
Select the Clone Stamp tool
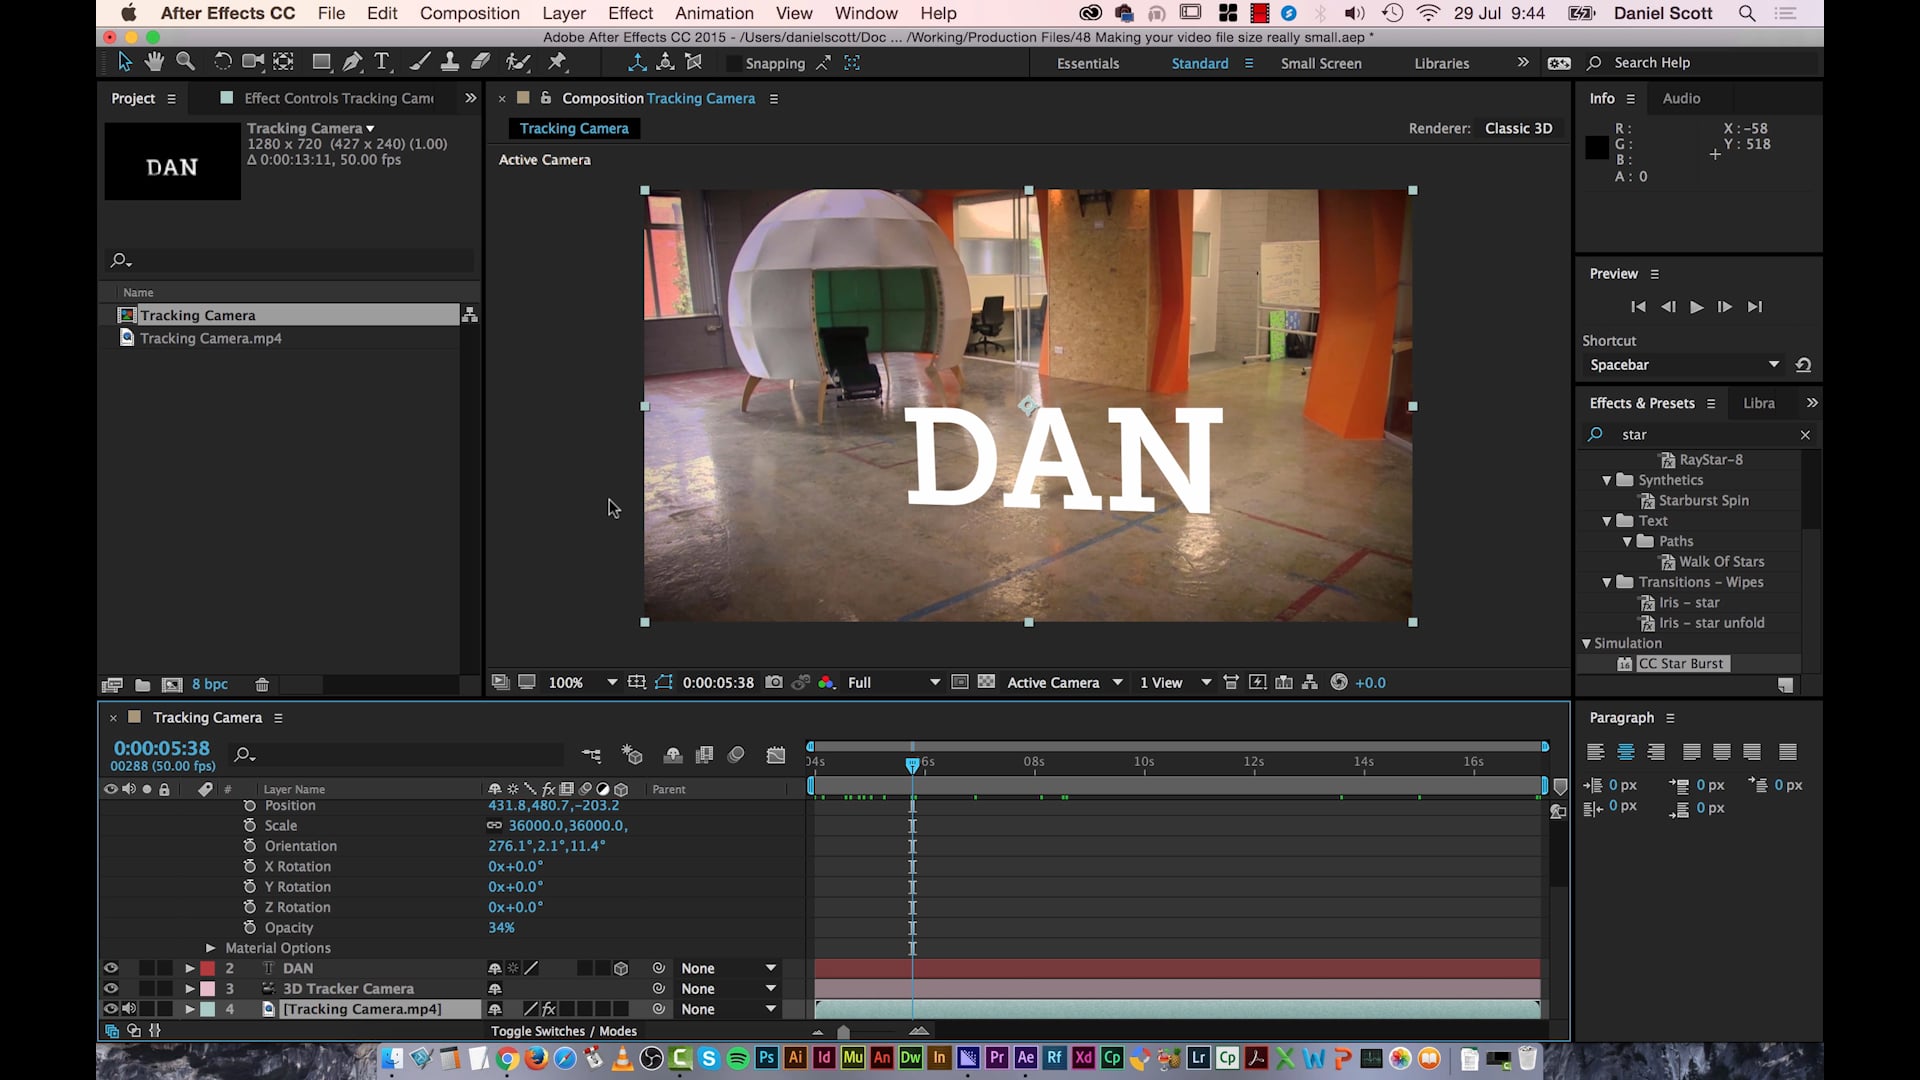pyautogui.click(x=450, y=62)
